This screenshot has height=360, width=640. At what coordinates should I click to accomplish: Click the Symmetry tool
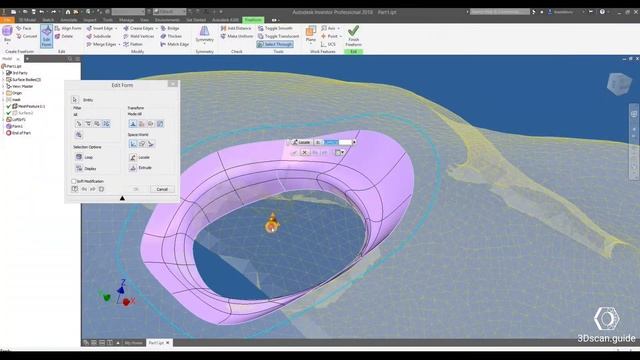click(x=204, y=34)
